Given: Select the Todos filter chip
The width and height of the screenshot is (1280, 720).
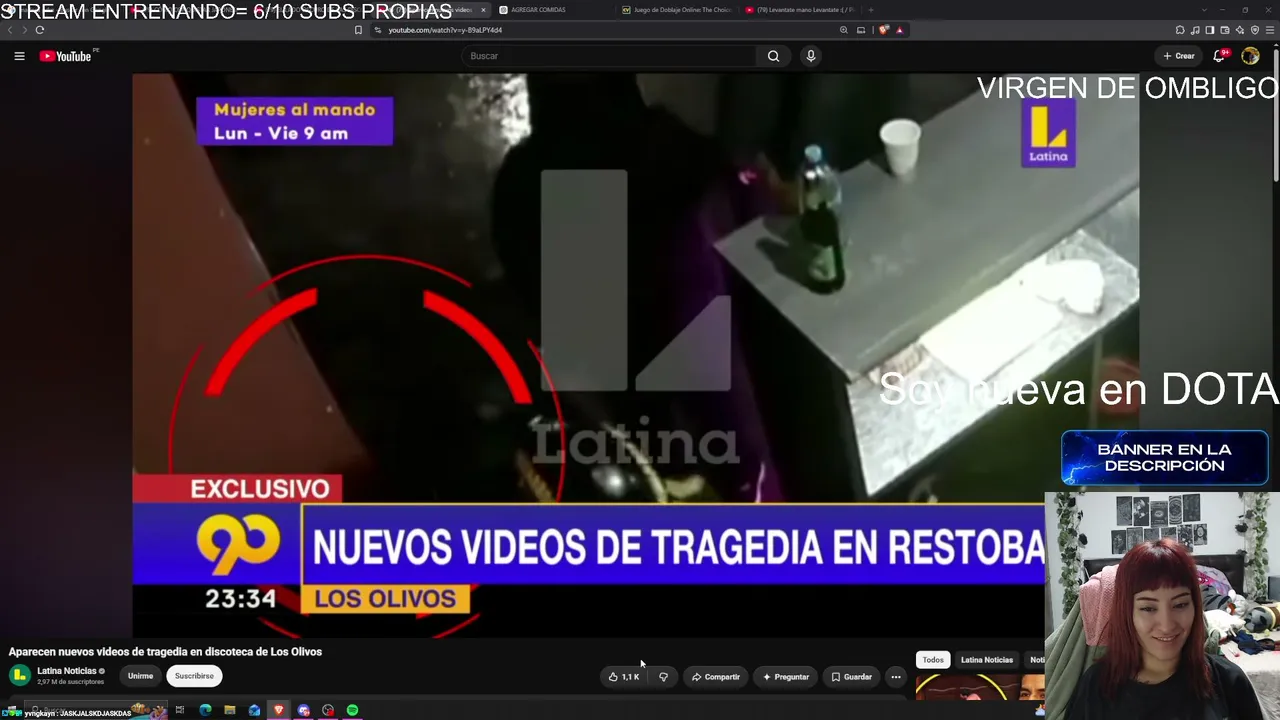Looking at the screenshot, I should [x=933, y=660].
